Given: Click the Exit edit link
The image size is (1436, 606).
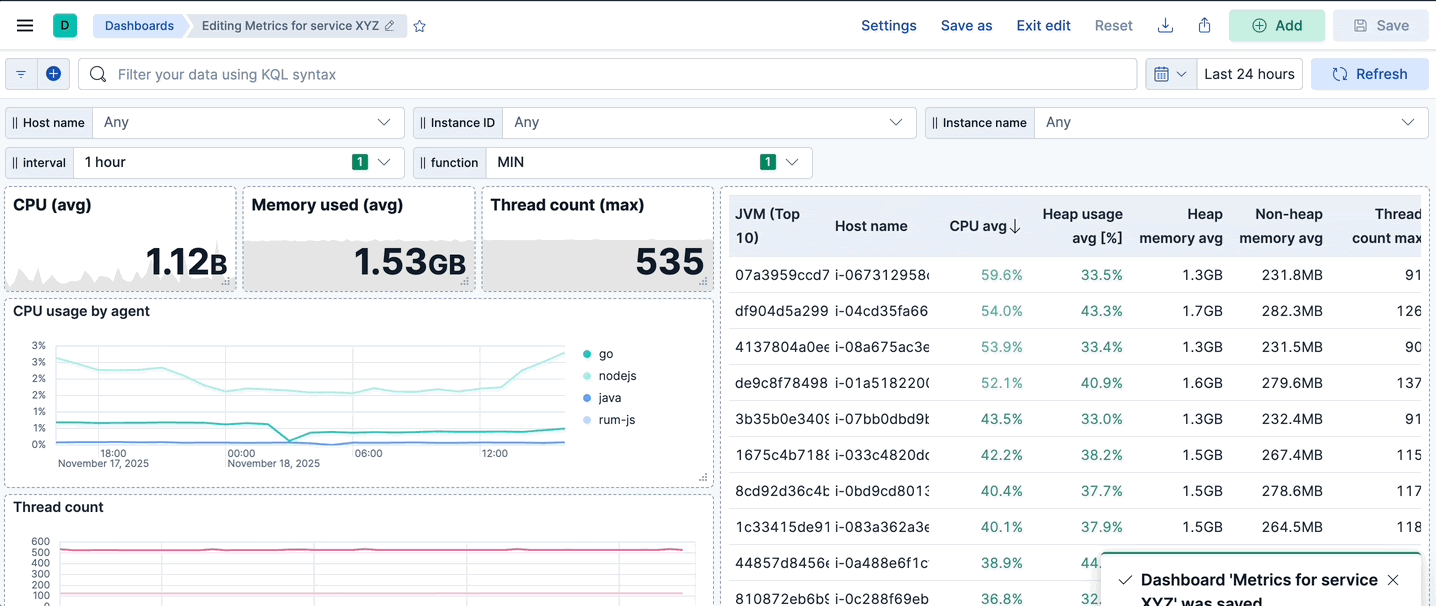Looking at the screenshot, I should click(x=1043, y=26).
